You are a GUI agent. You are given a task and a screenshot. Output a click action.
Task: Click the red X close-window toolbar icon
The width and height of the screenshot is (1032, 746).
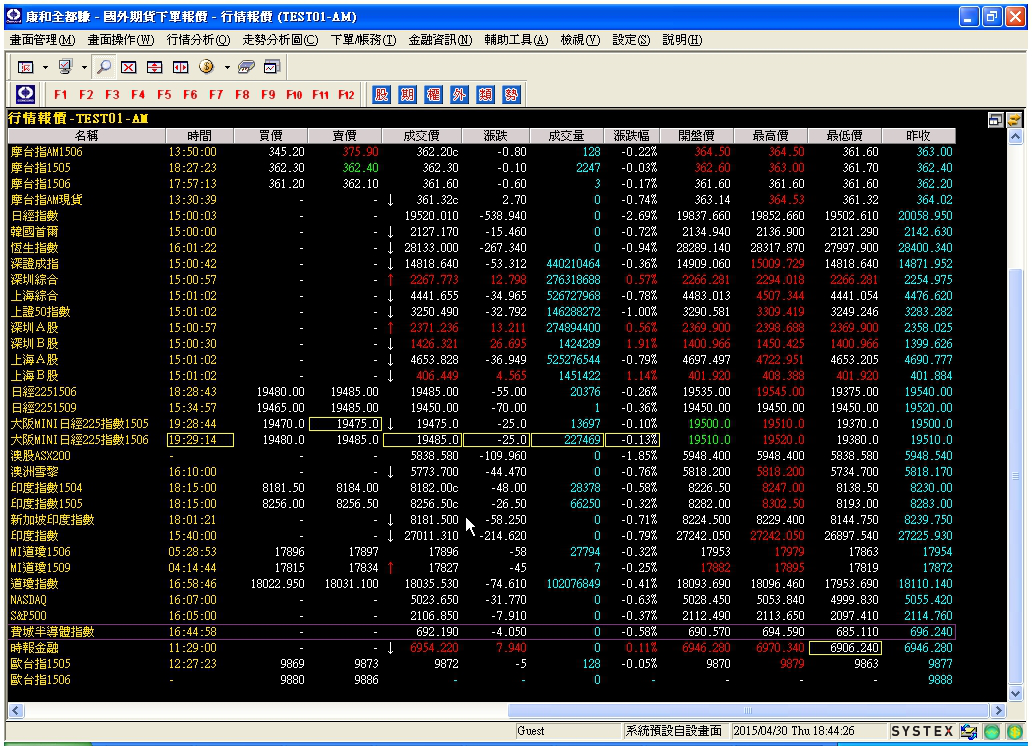[129, 67]
